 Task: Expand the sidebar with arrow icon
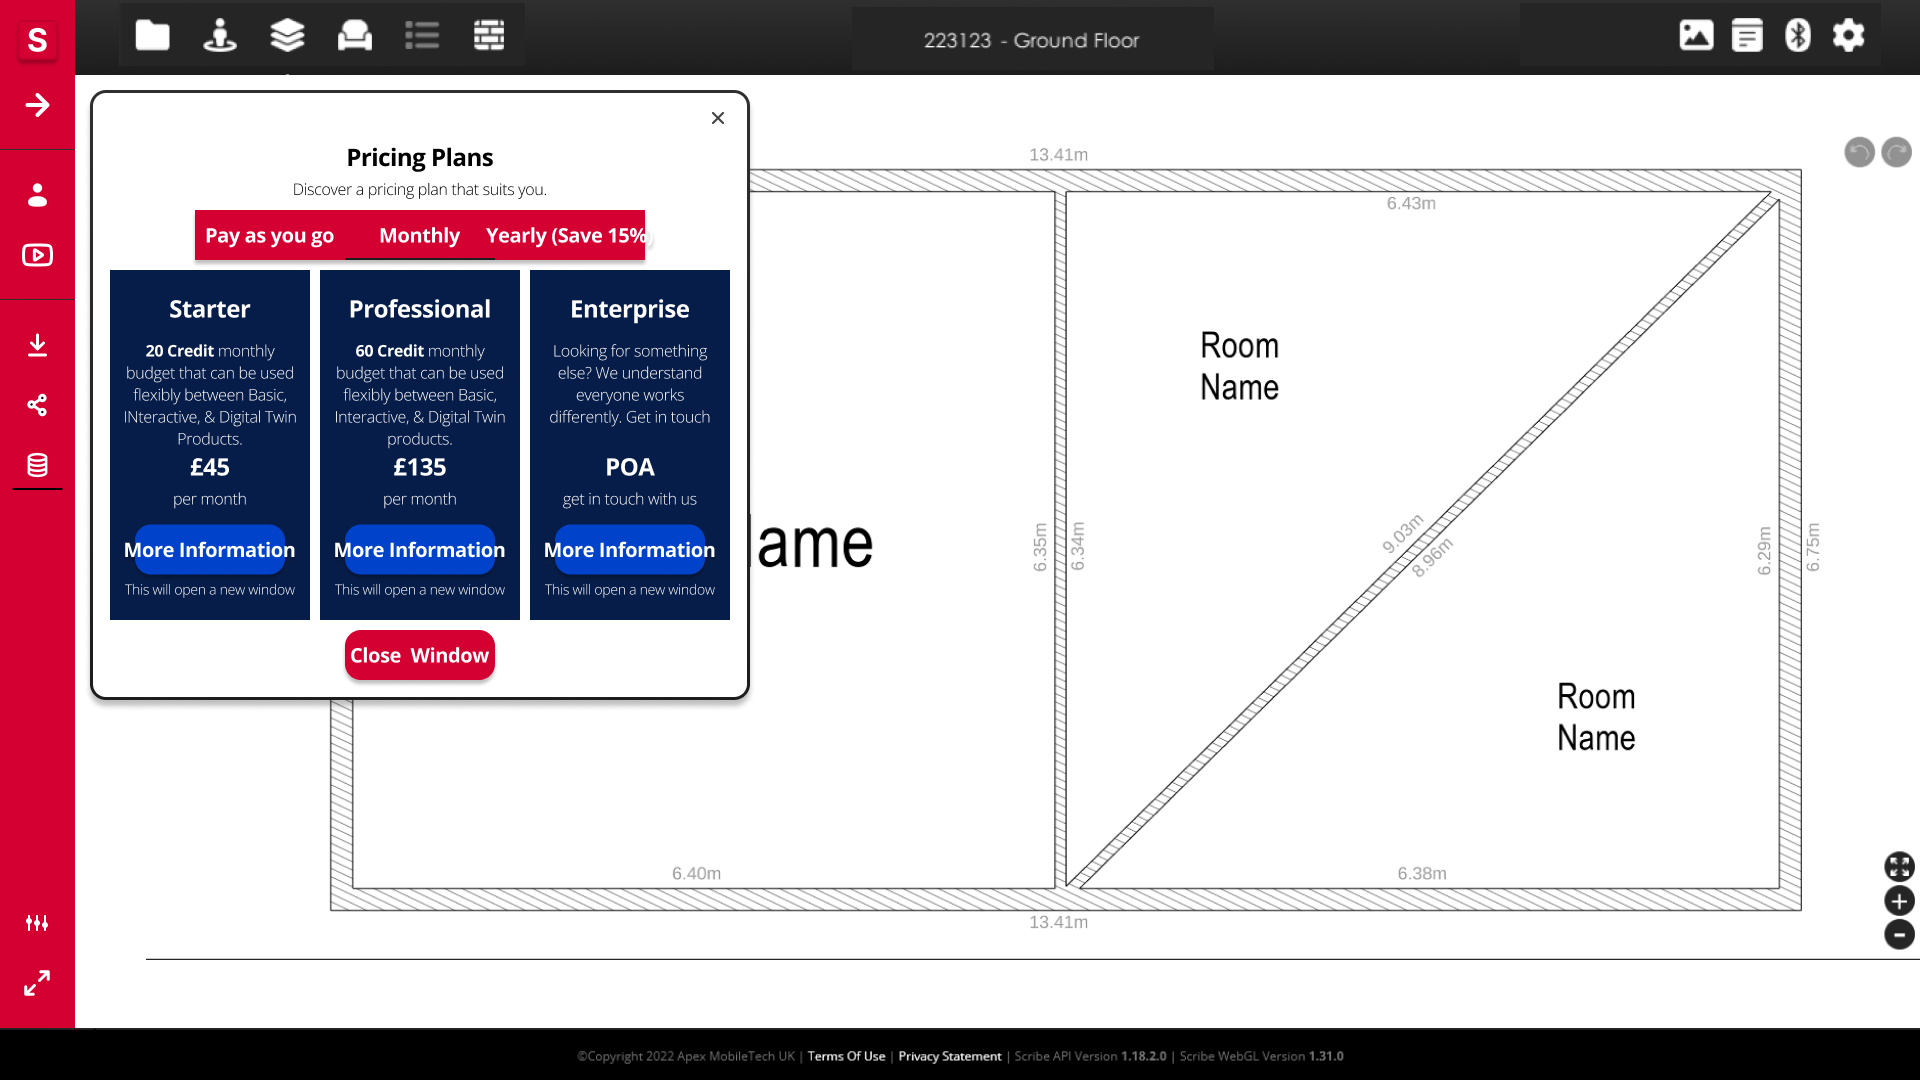pos(37,105)
